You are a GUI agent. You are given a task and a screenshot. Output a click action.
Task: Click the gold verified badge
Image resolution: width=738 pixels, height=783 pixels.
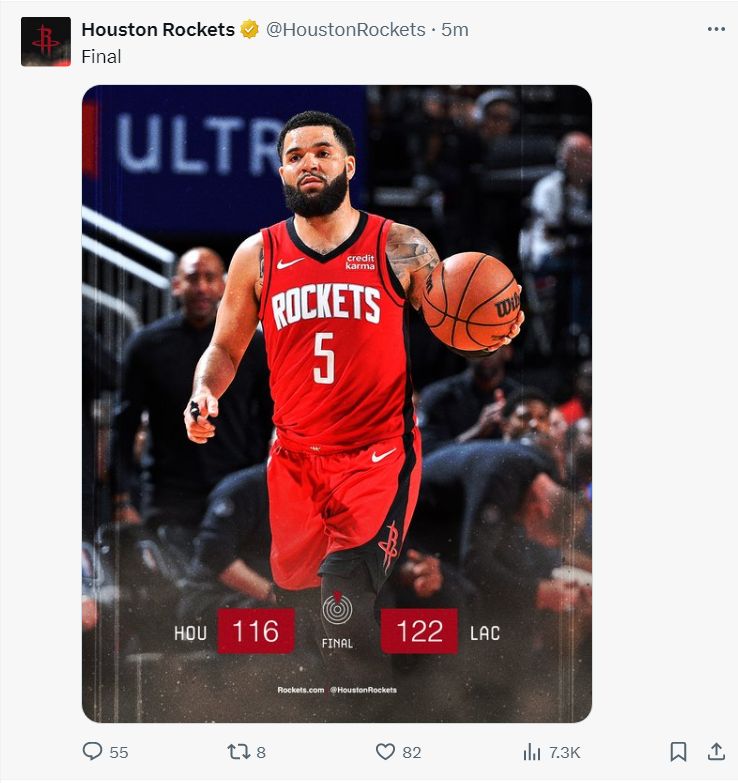click(250, 30)
